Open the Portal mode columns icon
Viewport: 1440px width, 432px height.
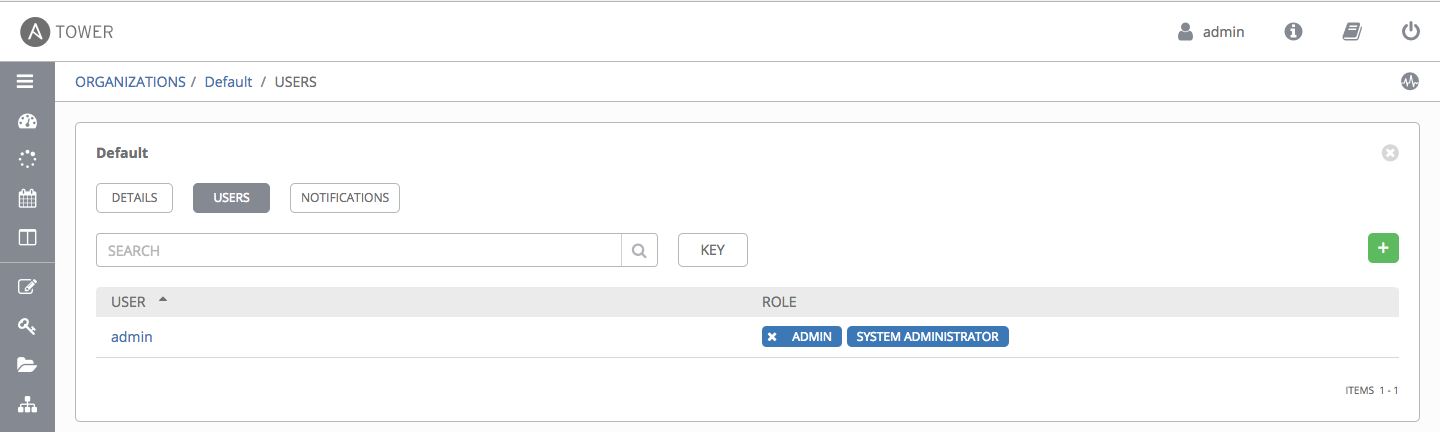point(27,238)
